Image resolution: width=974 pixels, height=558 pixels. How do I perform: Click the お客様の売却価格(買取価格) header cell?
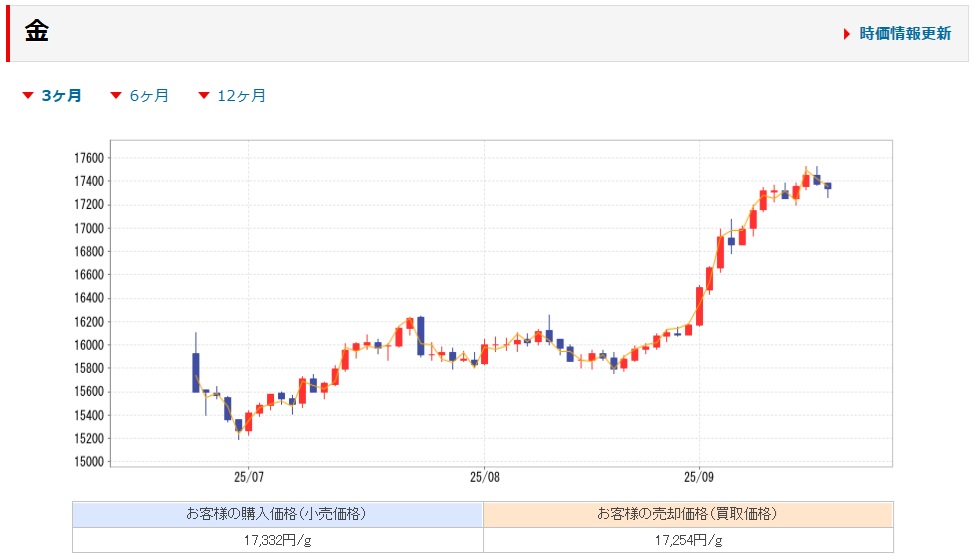coord(688,515)
